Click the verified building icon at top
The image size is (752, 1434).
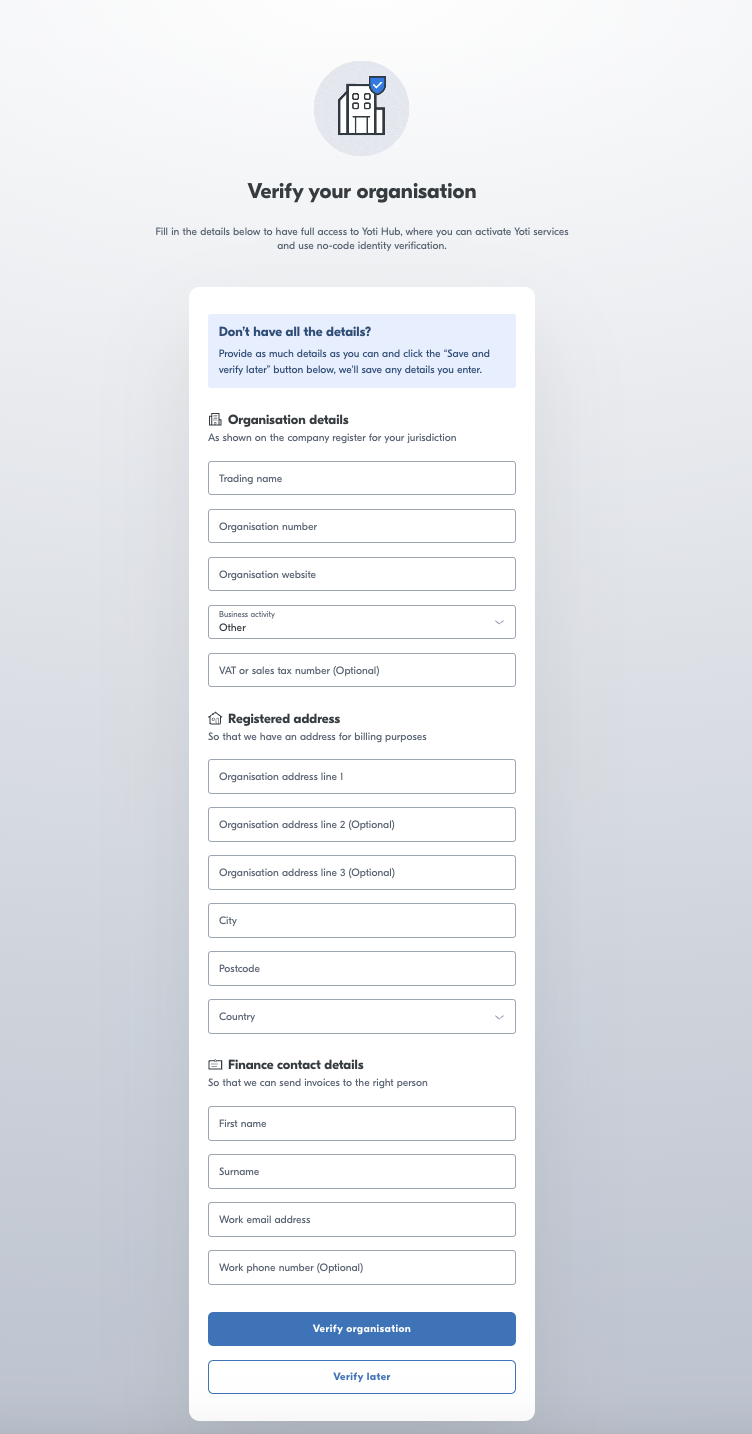[361, 107]
